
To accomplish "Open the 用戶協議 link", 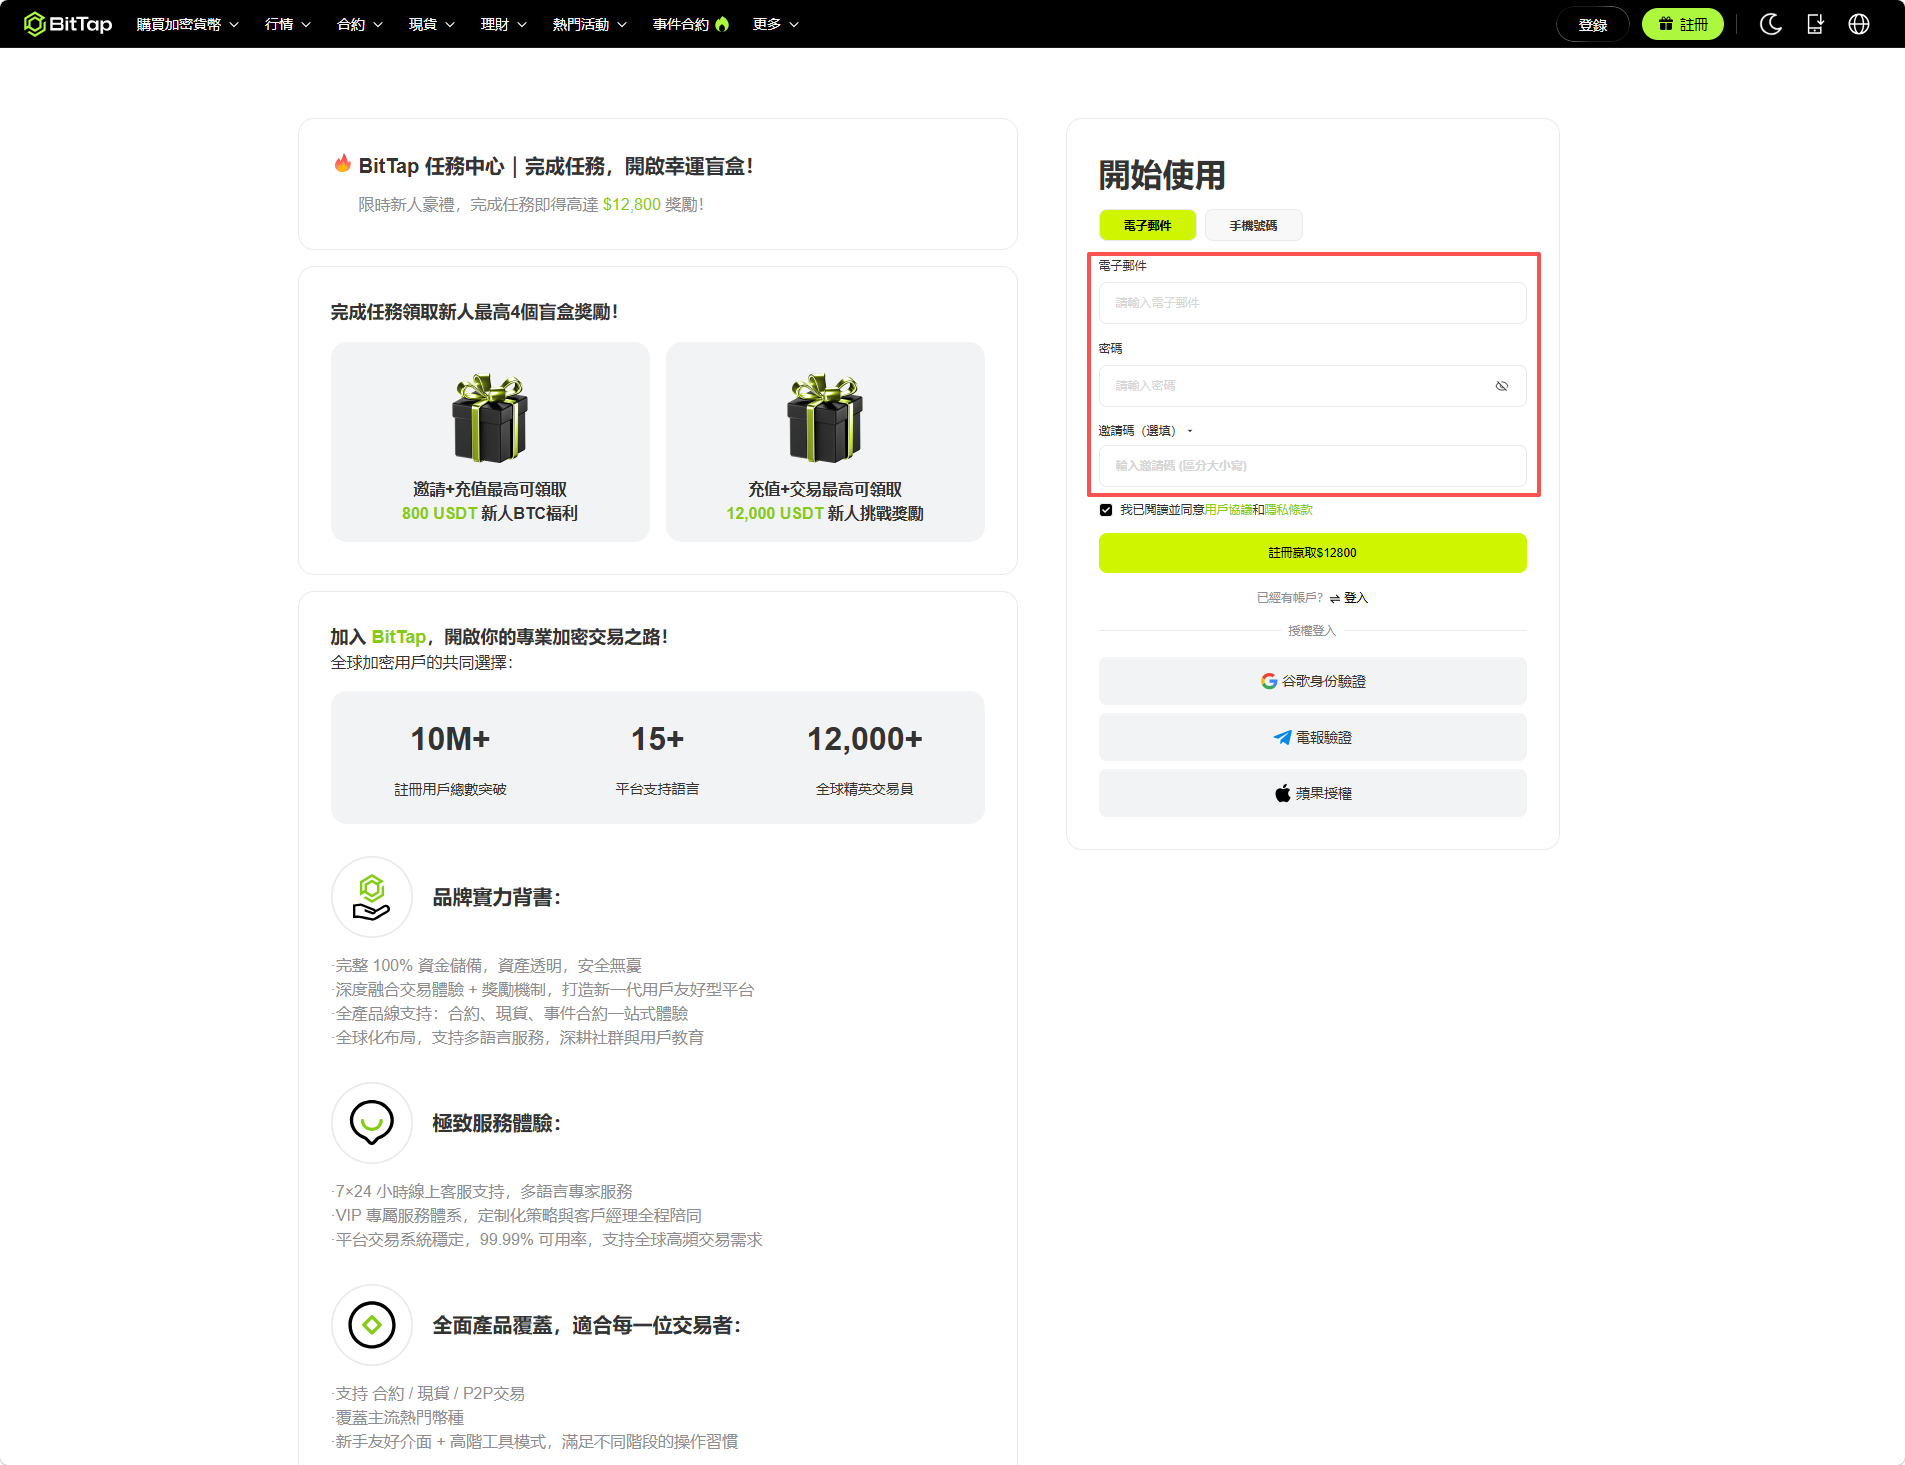I will (1228, 510).
